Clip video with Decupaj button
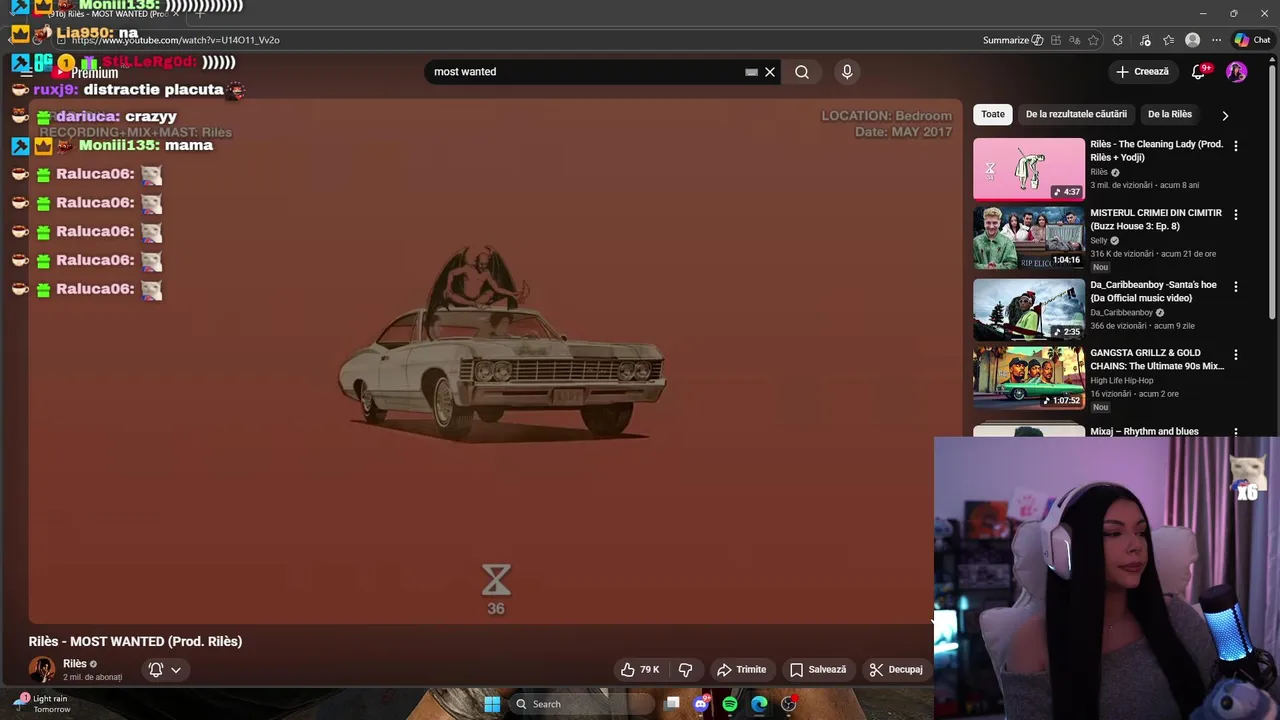This screenshot has width=1280, height=720. 896,670
